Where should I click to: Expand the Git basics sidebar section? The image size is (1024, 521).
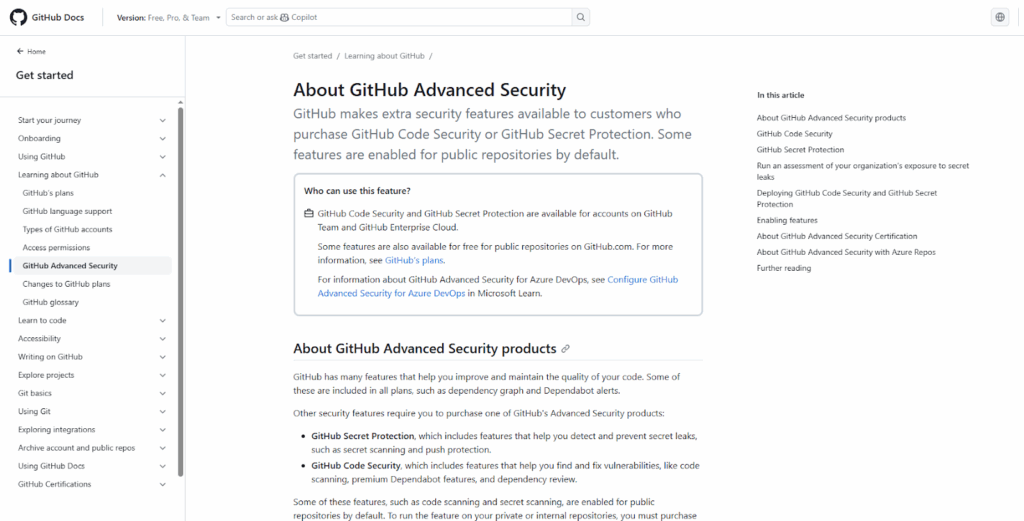coord(162,393)
